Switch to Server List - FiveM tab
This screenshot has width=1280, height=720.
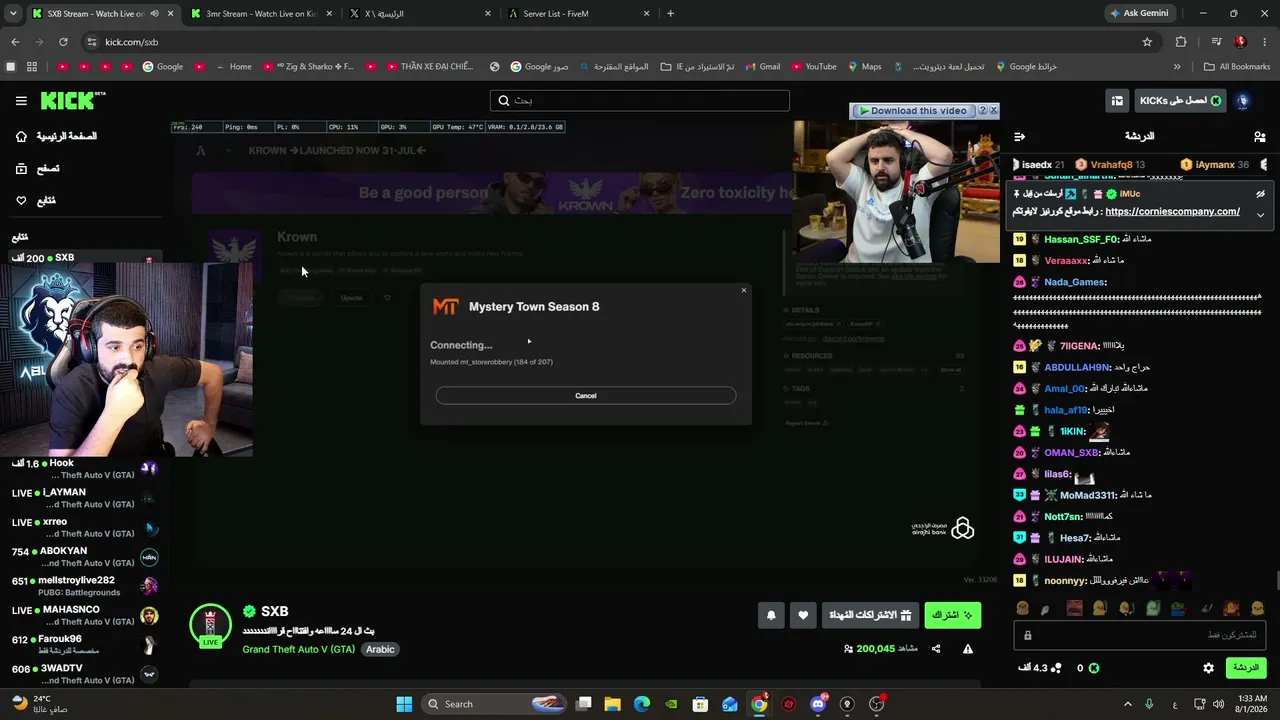tap(580, 14)
